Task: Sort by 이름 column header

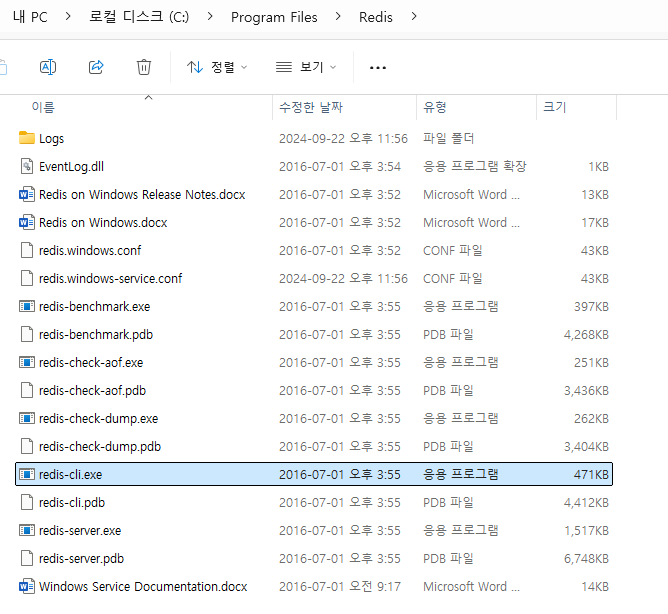Action: [43, 107]
